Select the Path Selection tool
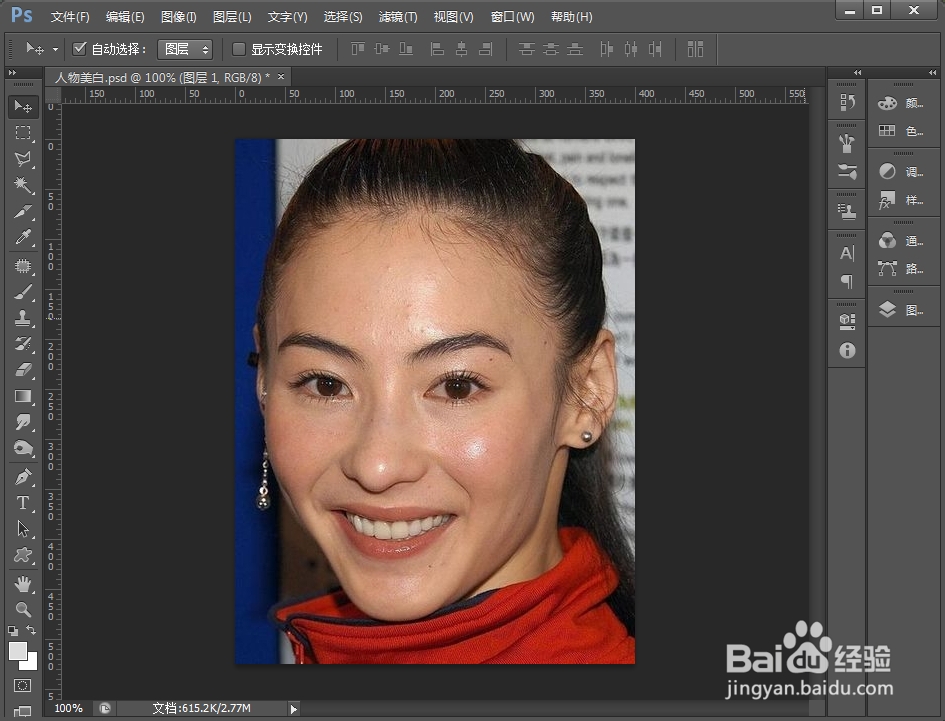The image size is (945, 721). tap(23, 529)
